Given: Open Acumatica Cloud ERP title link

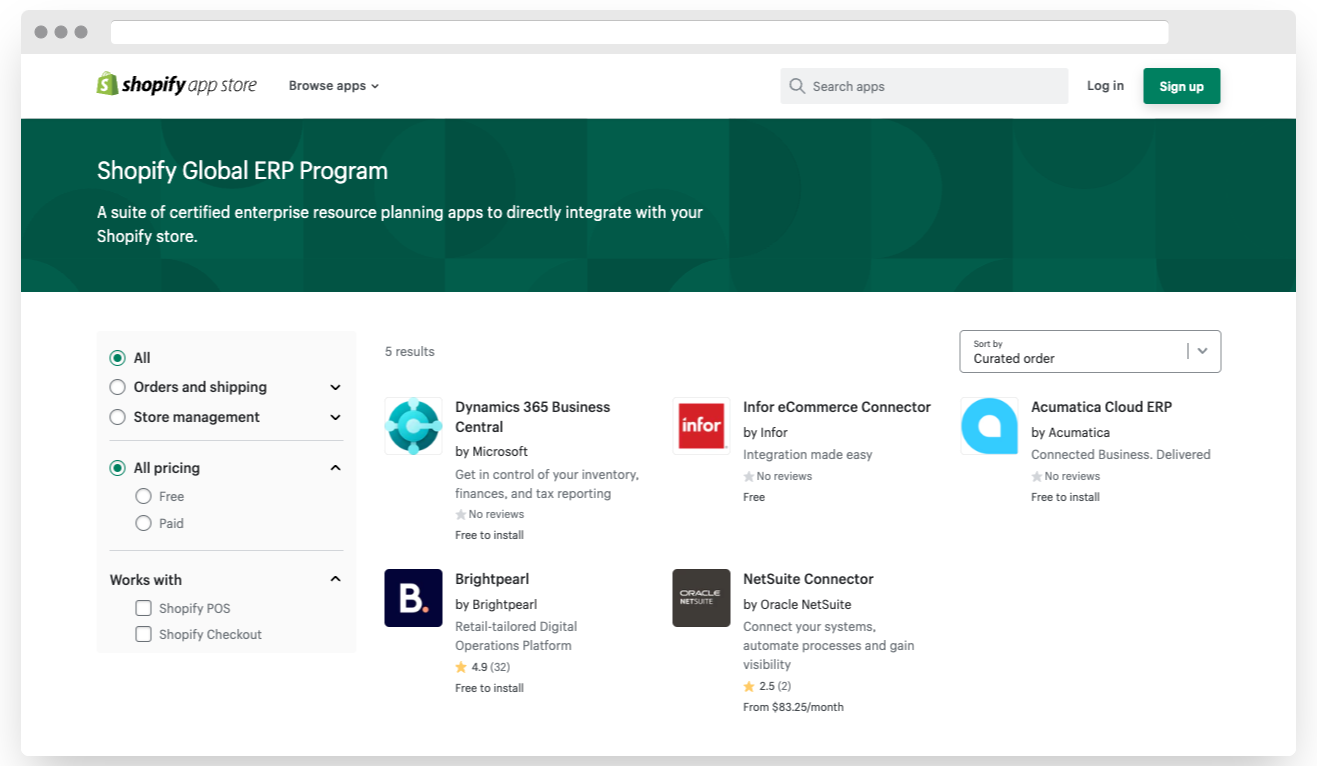Looking at the screenshot, I should coord(1101,407).
